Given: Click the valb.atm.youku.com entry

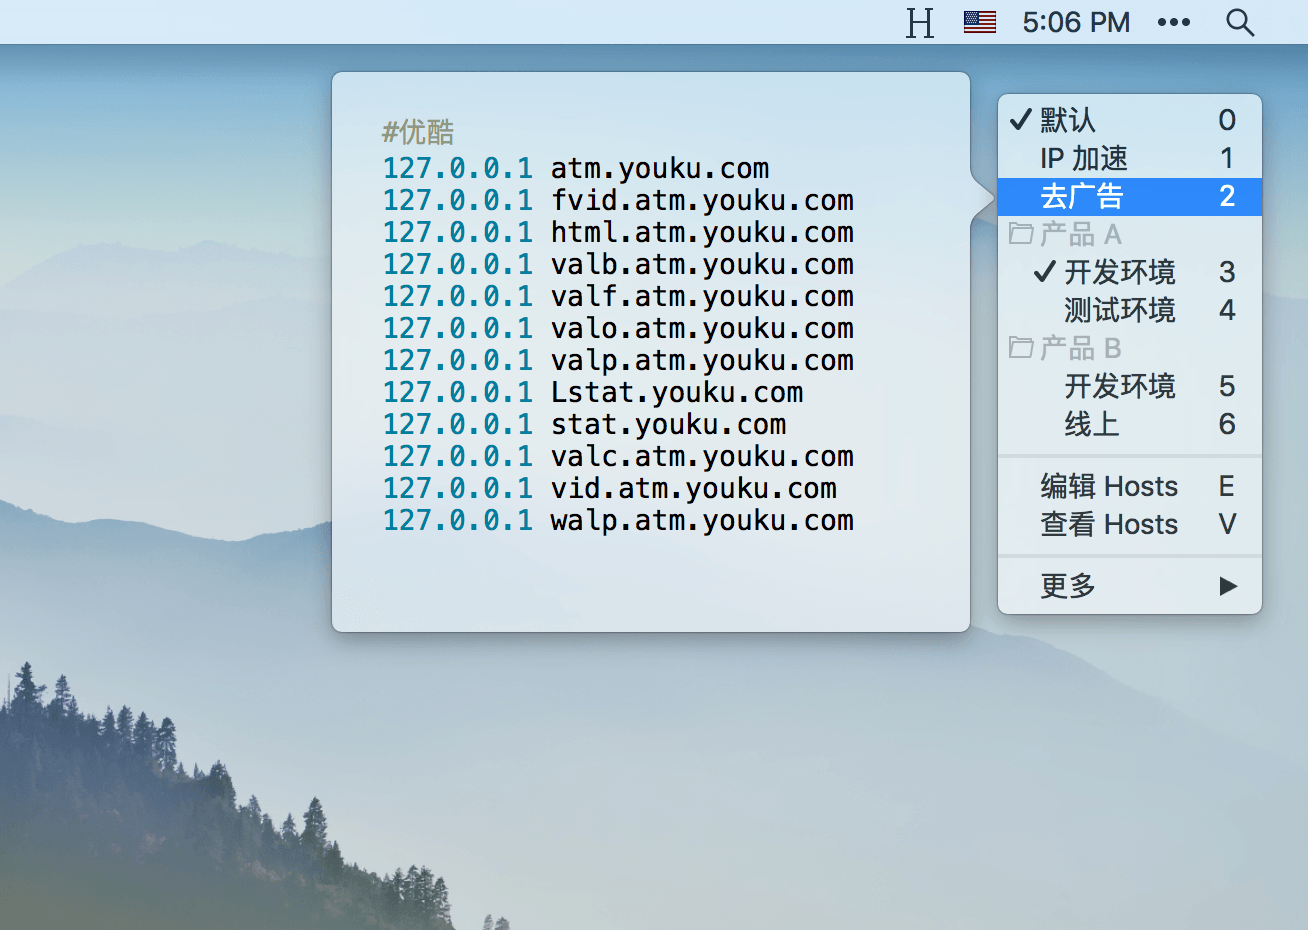Looking at the screenshot, I should 618,264.
